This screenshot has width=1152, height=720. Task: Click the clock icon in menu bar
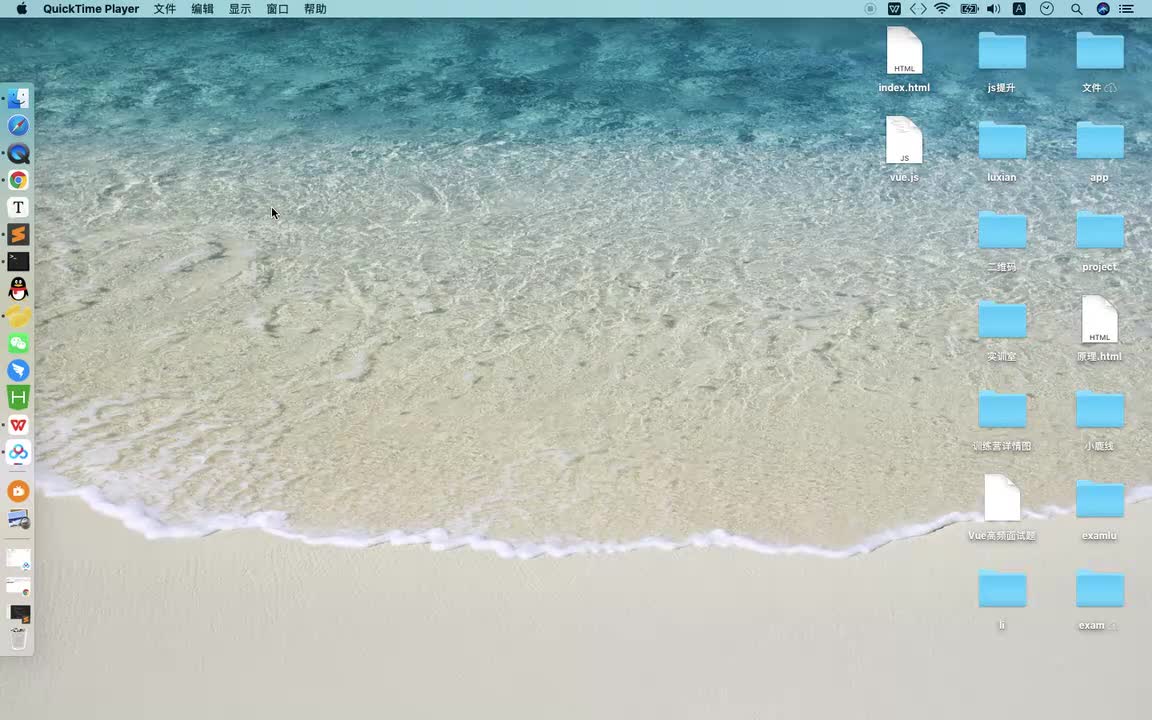point(1047,9)
